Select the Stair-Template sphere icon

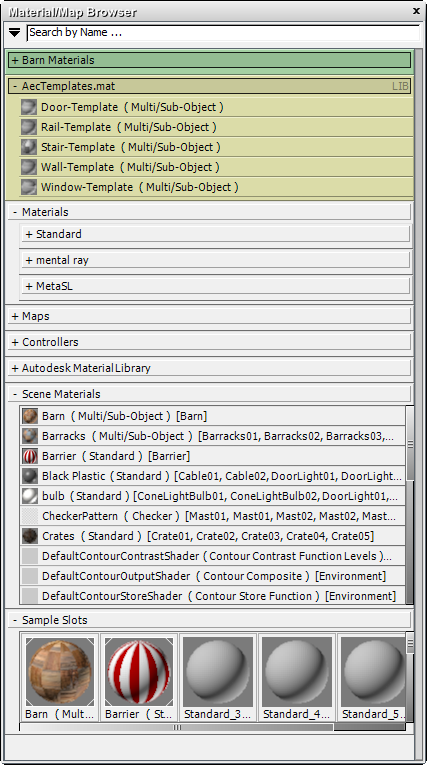[29, 147]
